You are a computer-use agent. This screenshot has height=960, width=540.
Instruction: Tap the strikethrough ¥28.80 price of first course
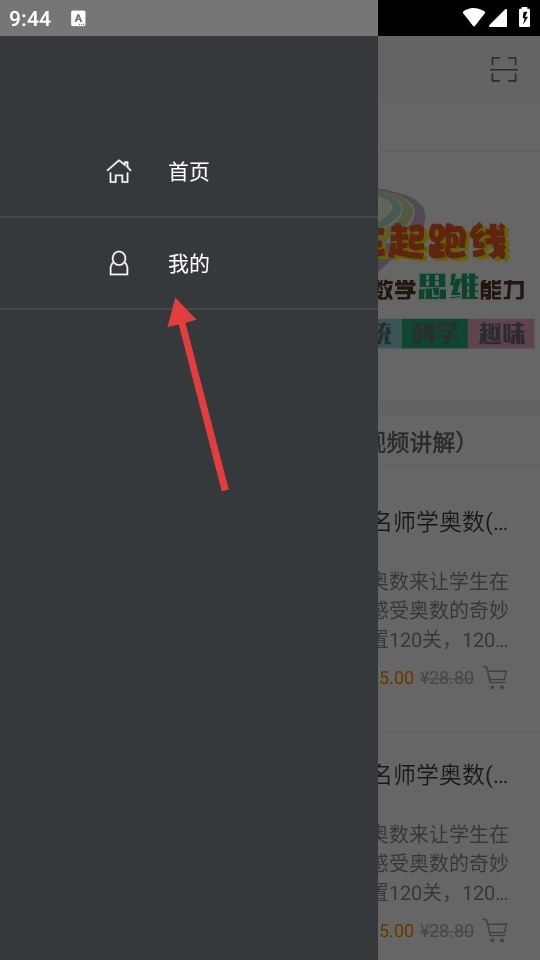(x=446, y=678)
